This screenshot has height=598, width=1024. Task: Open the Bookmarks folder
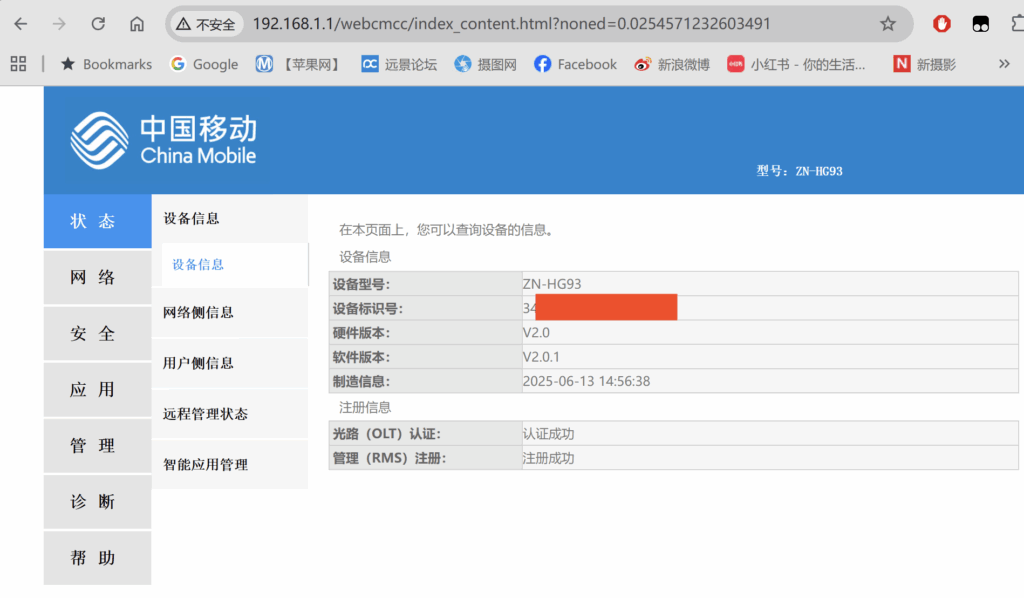click(x=106, y=64)
